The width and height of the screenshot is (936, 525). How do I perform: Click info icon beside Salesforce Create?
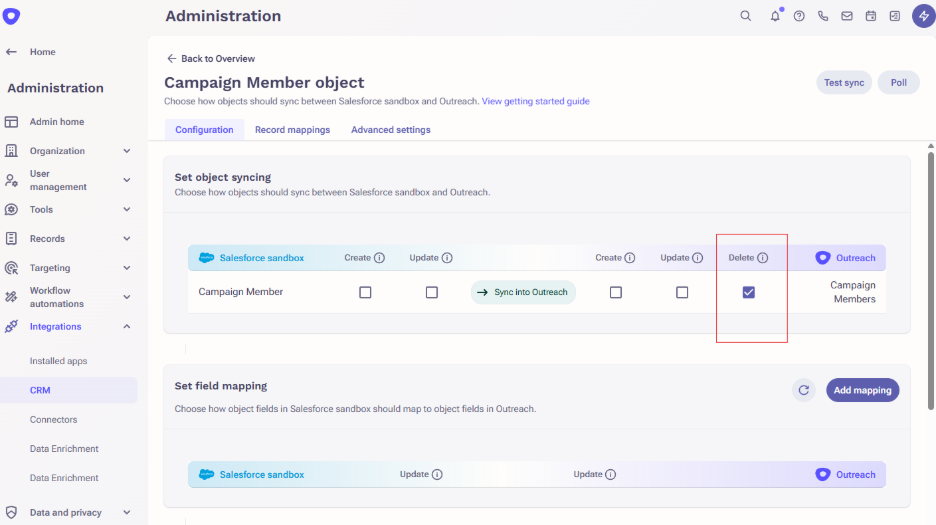click(380, 258)
